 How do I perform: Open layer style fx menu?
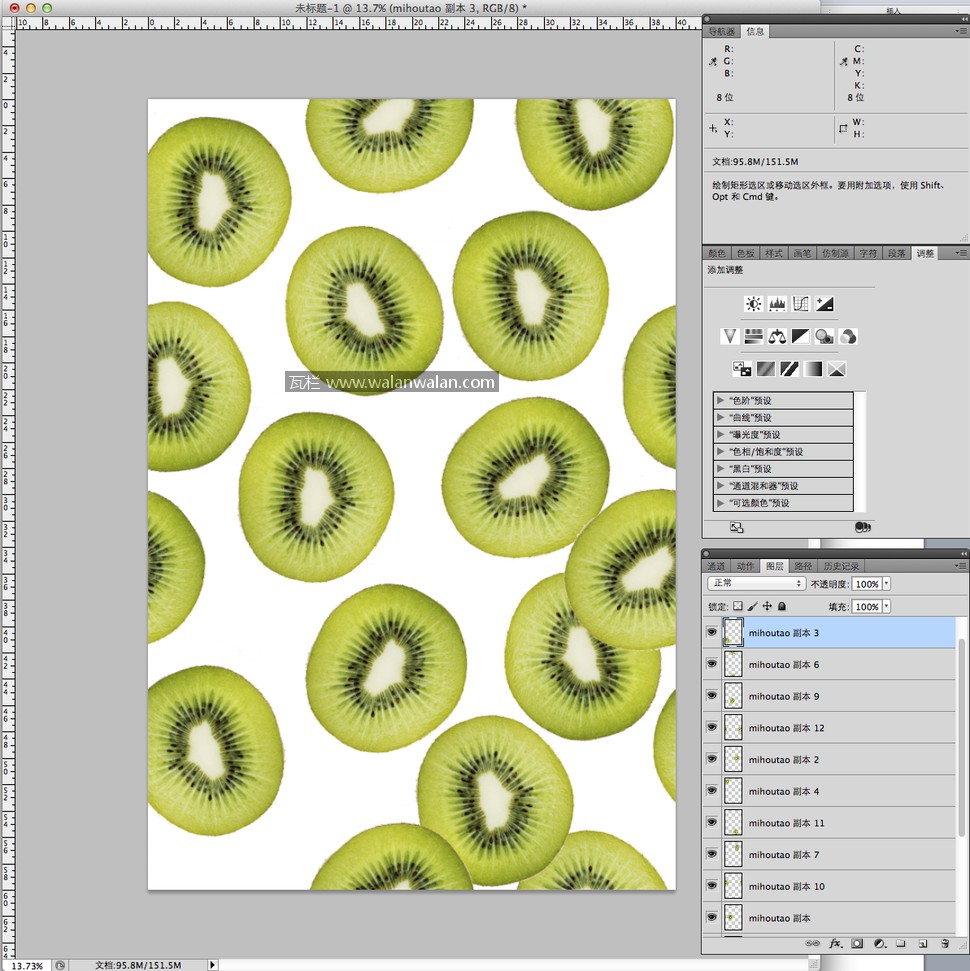click(836, 943)
